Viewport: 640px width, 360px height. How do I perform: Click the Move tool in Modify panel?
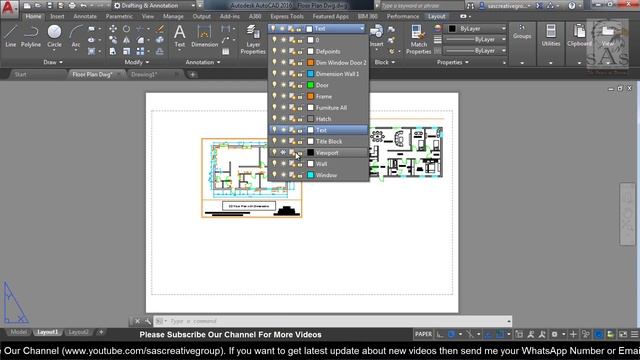[x=113, y=29]
